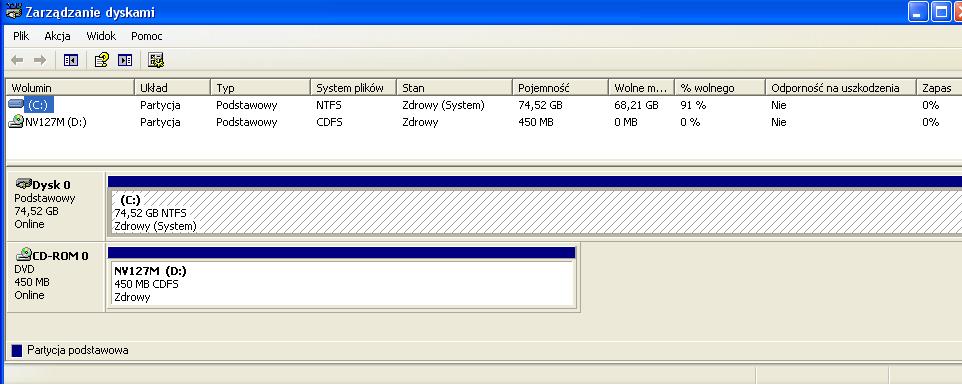Click the Zarządzanie dyskami title bar icon

click(13, 11)
